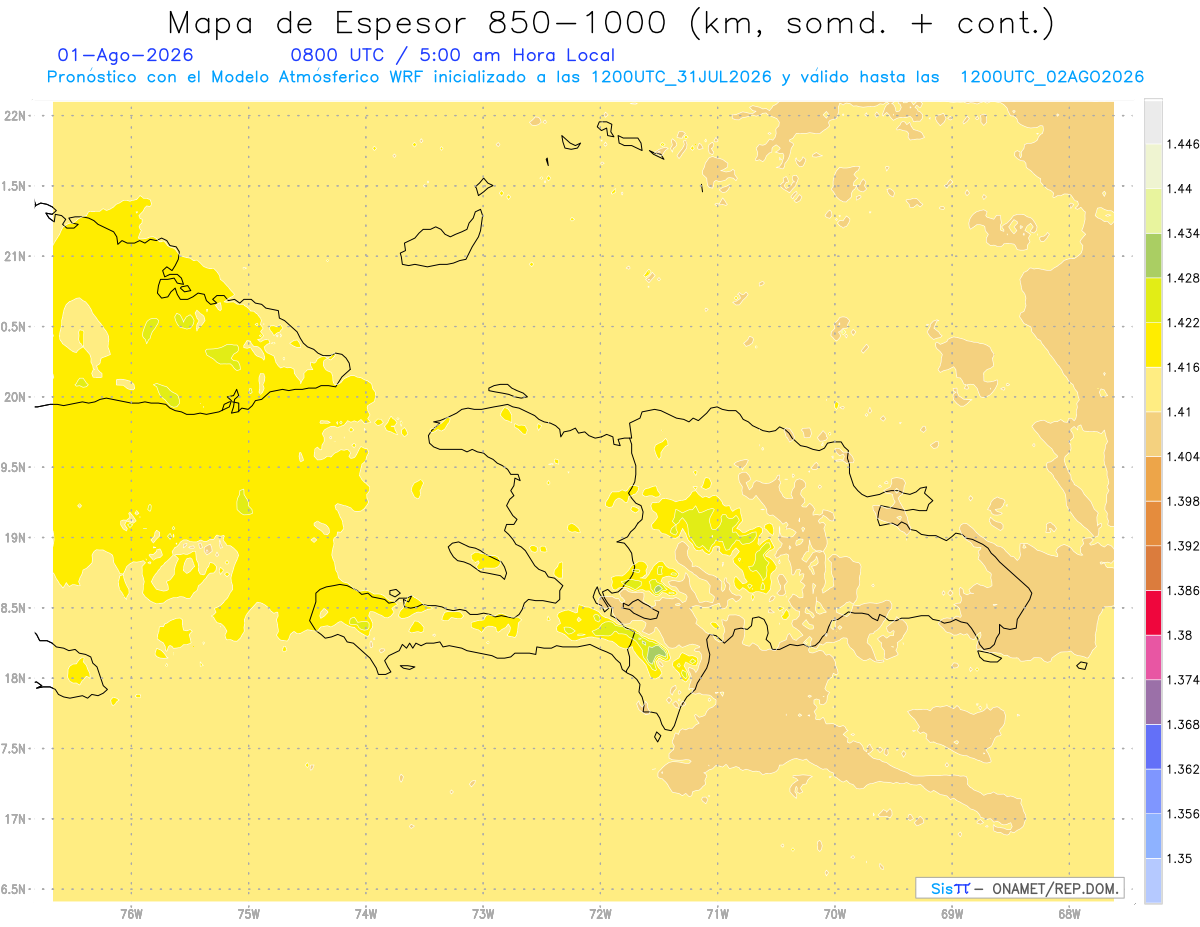Click the colorbar value '1.416'

pos(1183,367)
